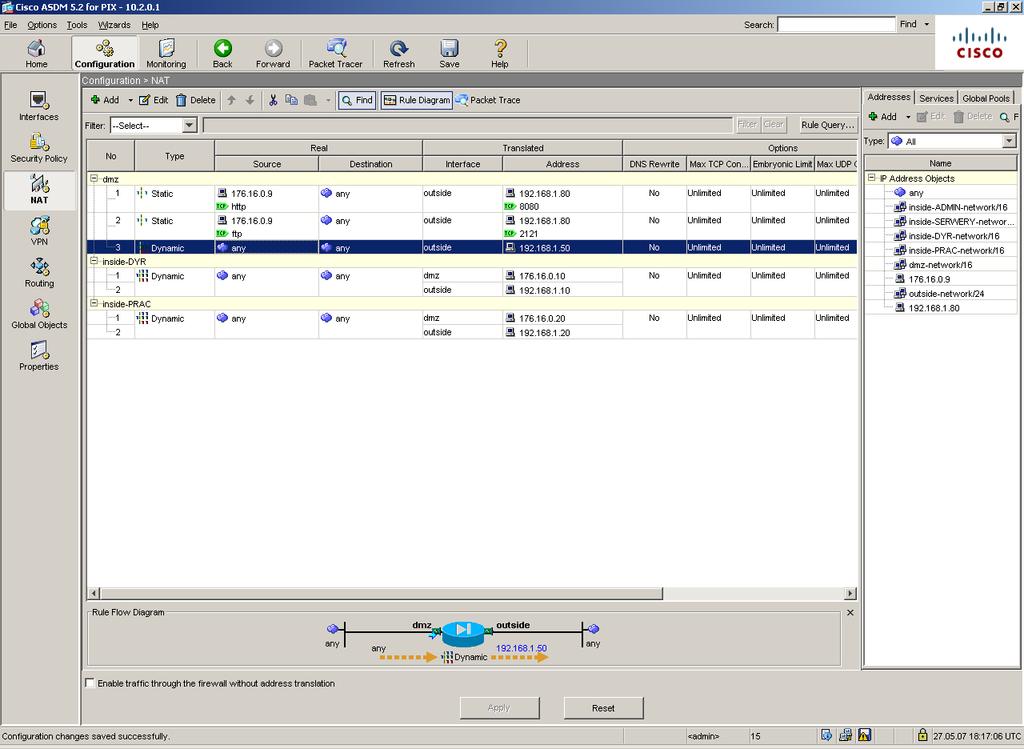Move the selected rule up
The width and height of the screenshot is (1024, 749).
[231, 100]
